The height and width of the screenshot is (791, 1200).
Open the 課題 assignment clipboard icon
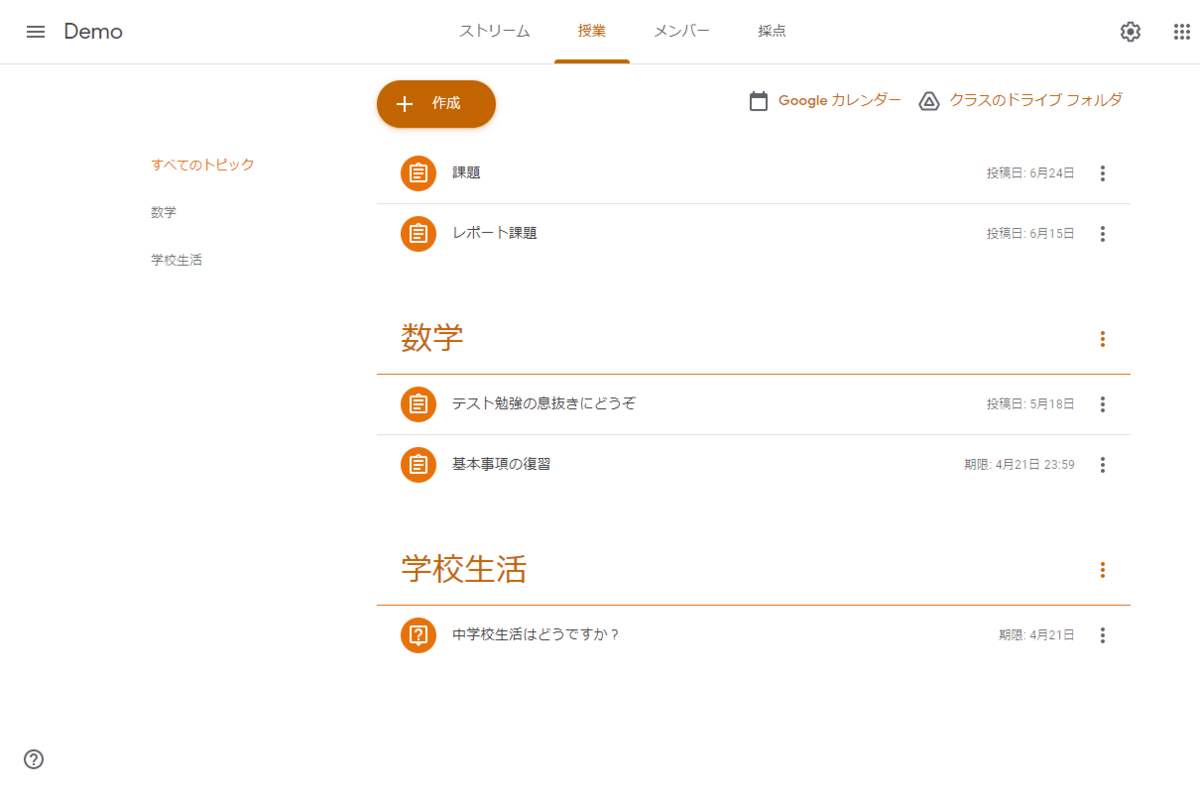coord(418,173)
